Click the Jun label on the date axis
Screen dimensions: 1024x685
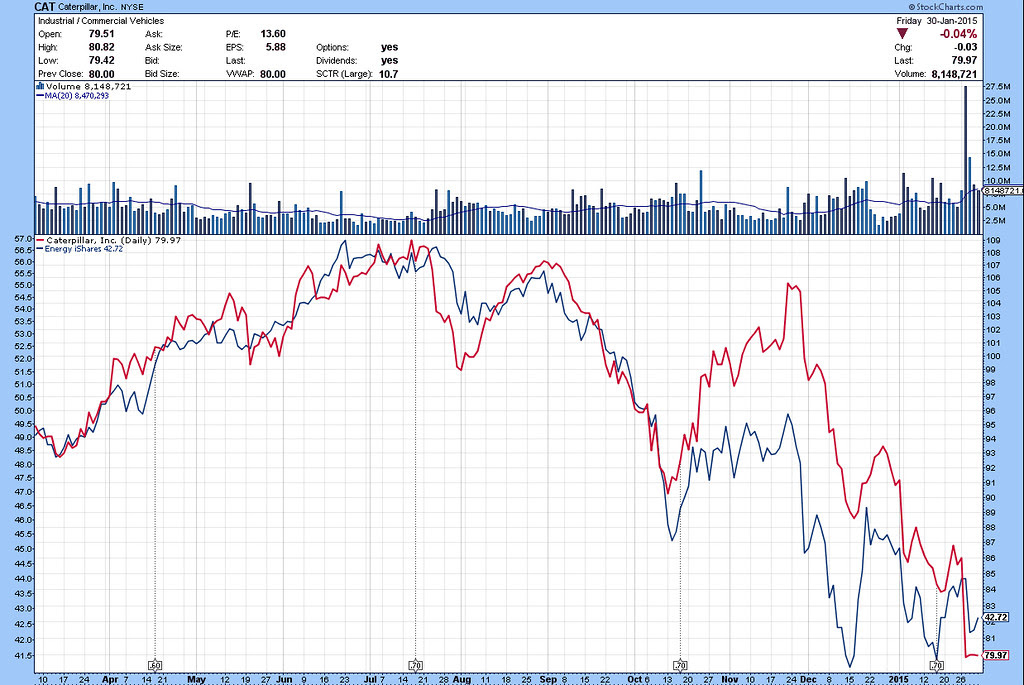(284, 679)
